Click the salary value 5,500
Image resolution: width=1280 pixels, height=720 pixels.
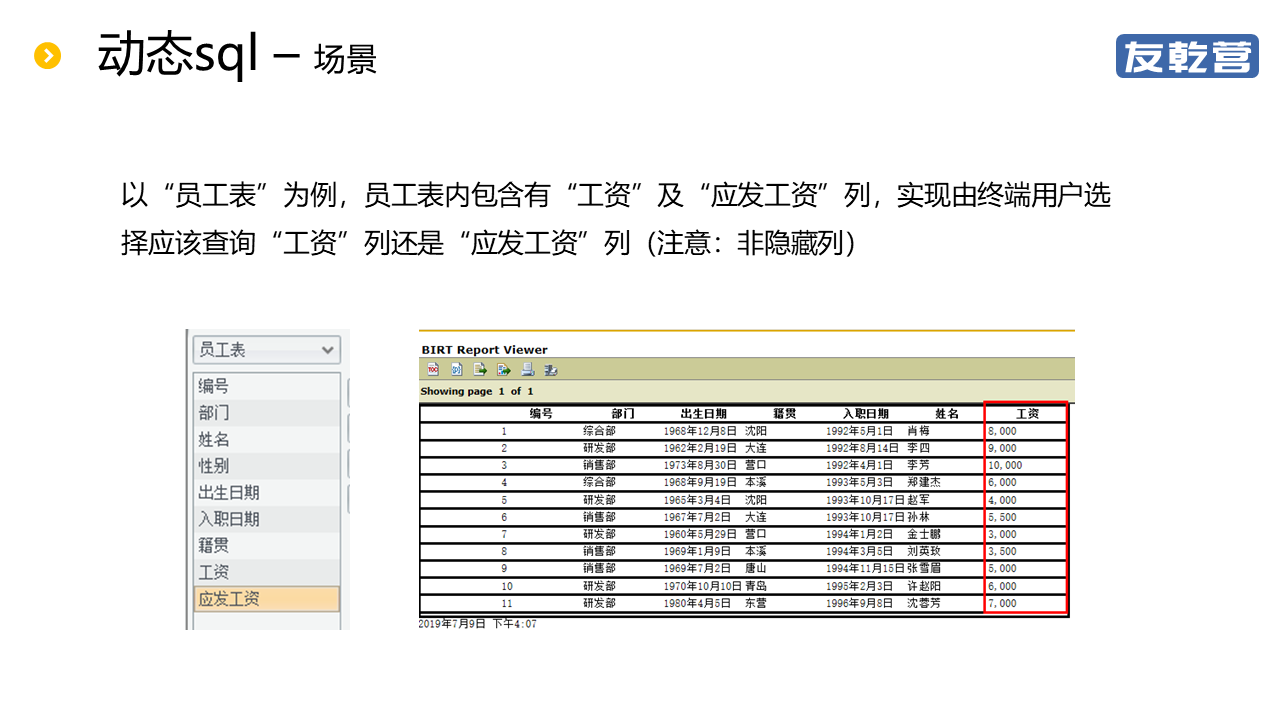click(x=1002, y=517)
